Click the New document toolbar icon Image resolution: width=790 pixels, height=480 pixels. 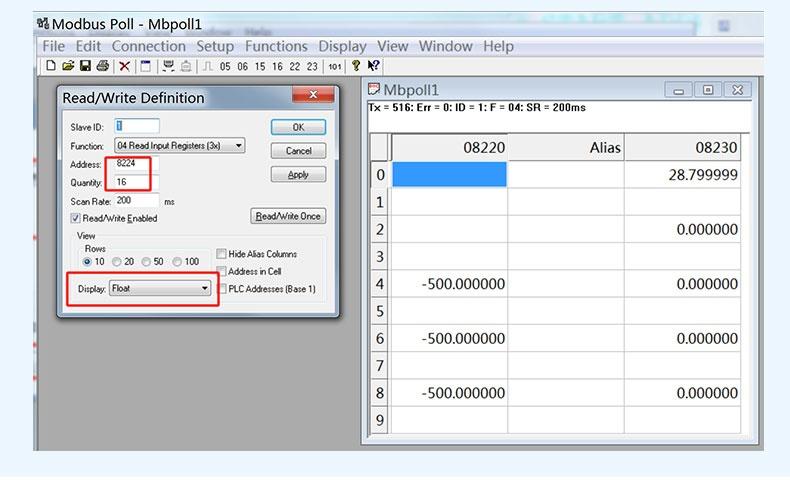pyautogui.click(x=50, y=66)
